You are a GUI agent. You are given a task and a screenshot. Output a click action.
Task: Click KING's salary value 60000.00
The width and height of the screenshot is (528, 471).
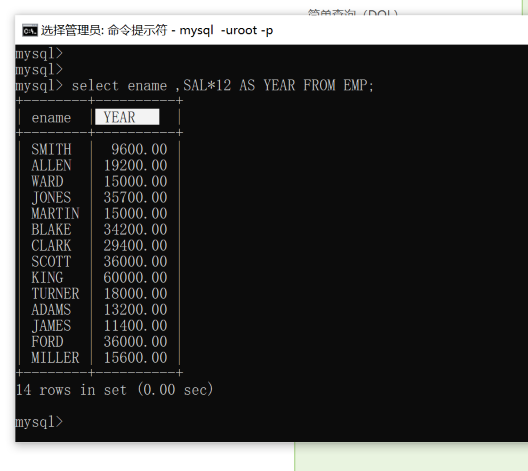pos(135,277)
